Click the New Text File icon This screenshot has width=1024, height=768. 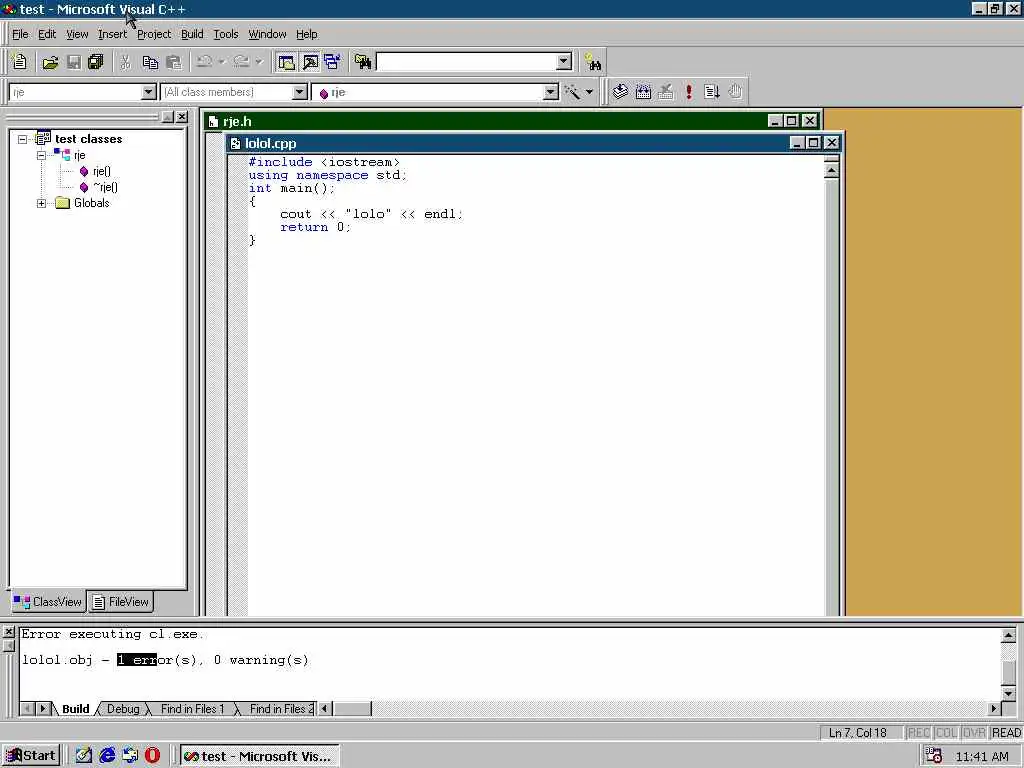(20, 62)
